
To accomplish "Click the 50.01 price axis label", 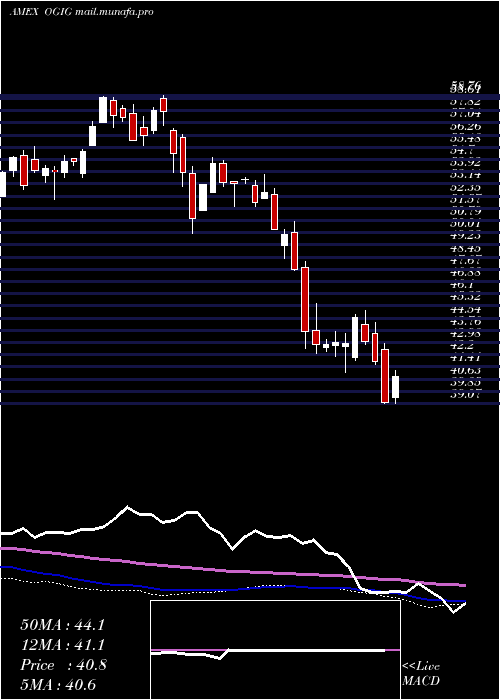I will click(x=465, y=224).
